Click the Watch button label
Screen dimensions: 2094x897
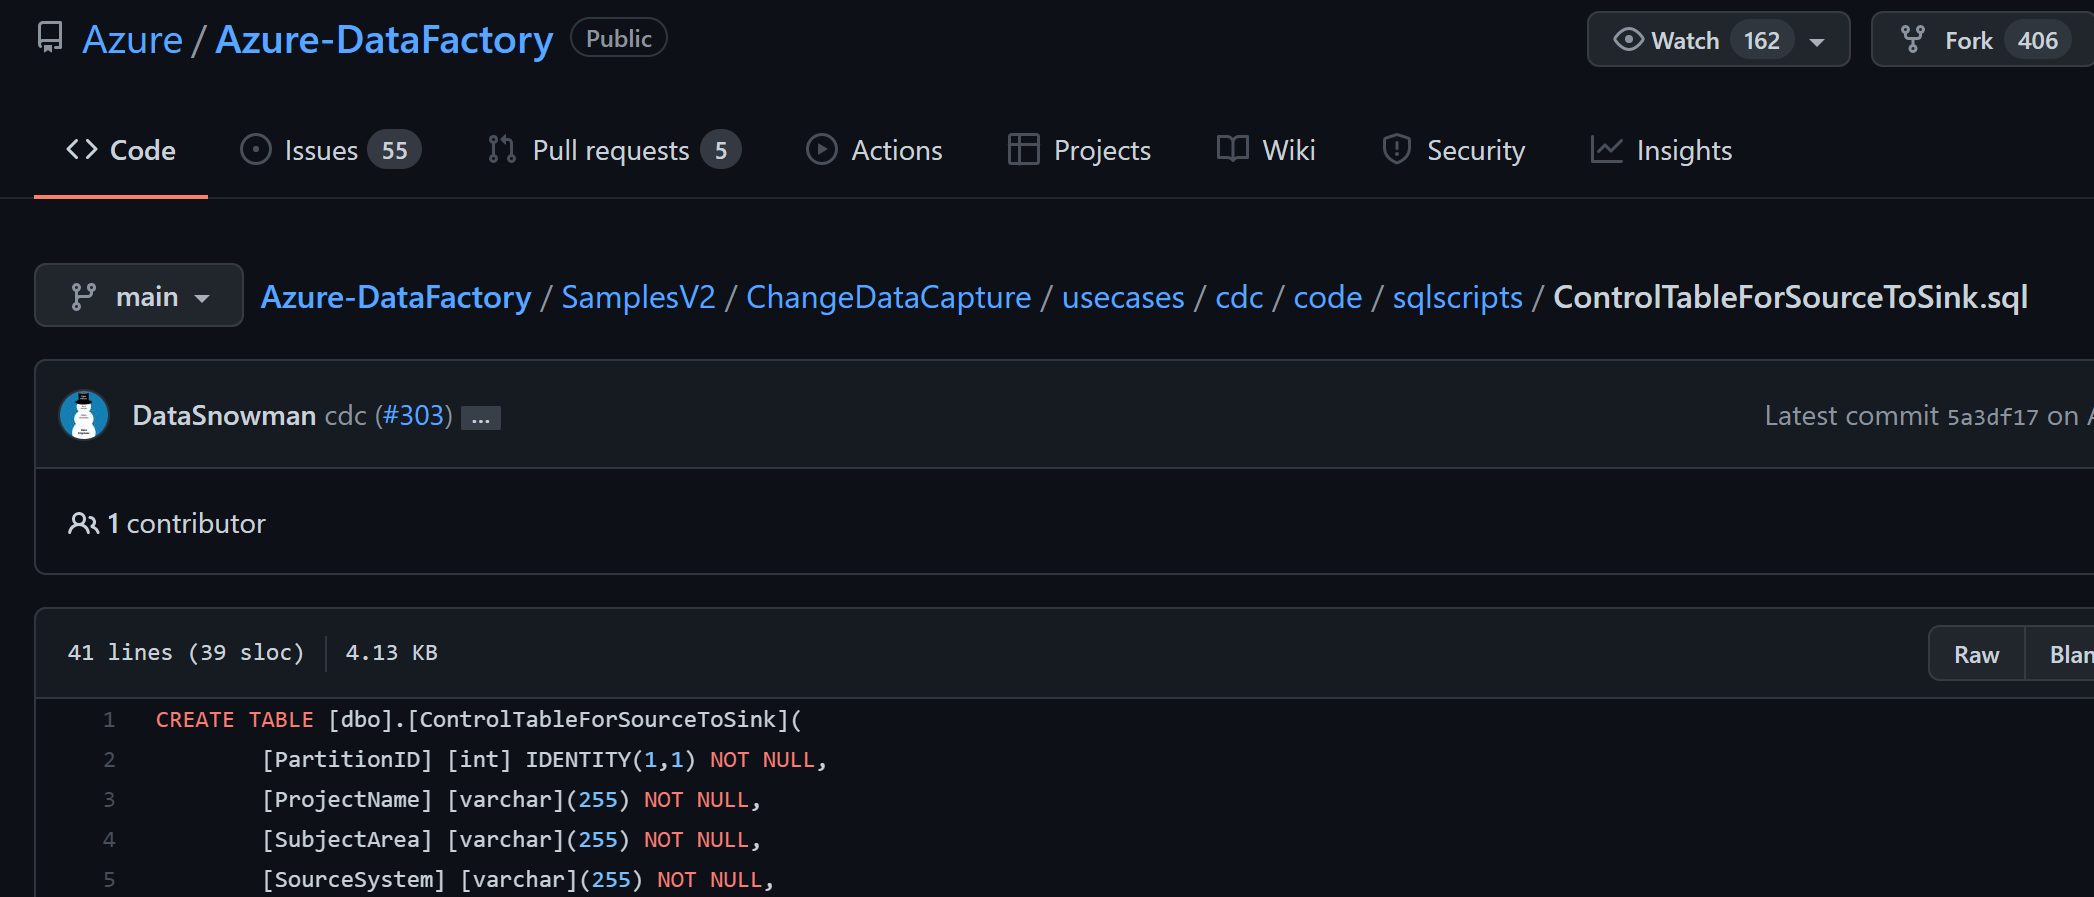point(1685,41)
